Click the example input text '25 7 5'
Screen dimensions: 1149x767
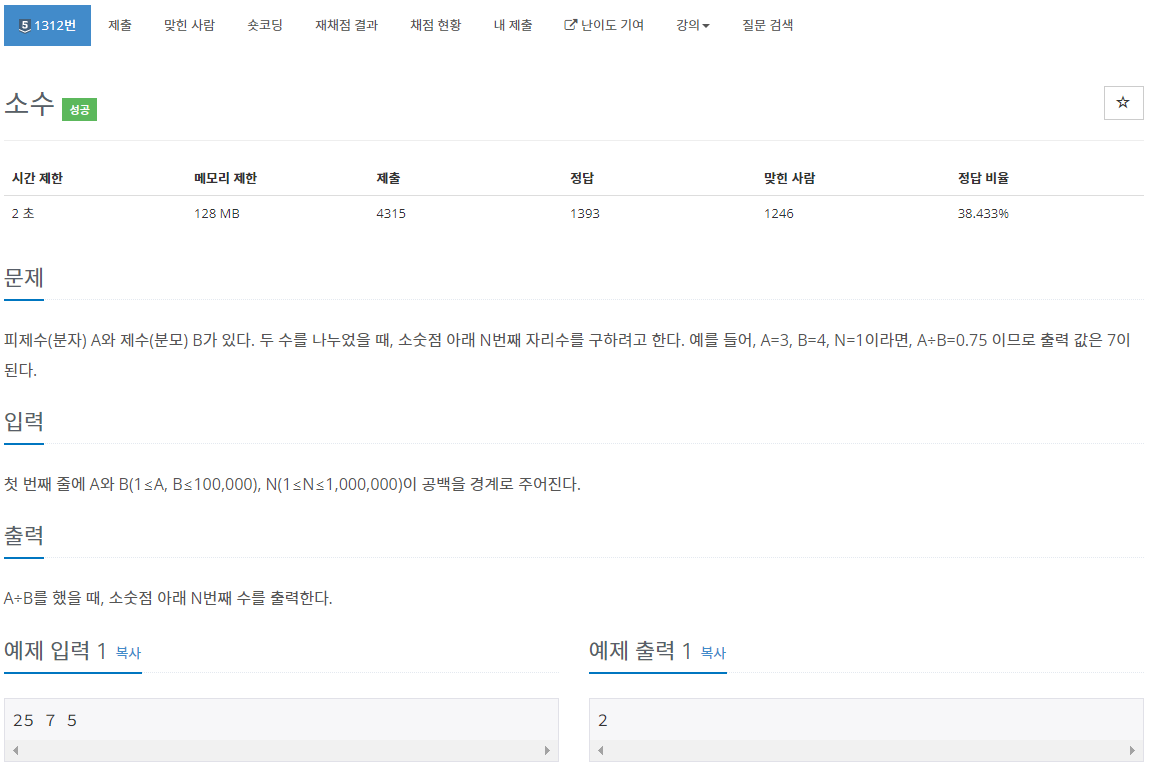(x=45, y=721)
